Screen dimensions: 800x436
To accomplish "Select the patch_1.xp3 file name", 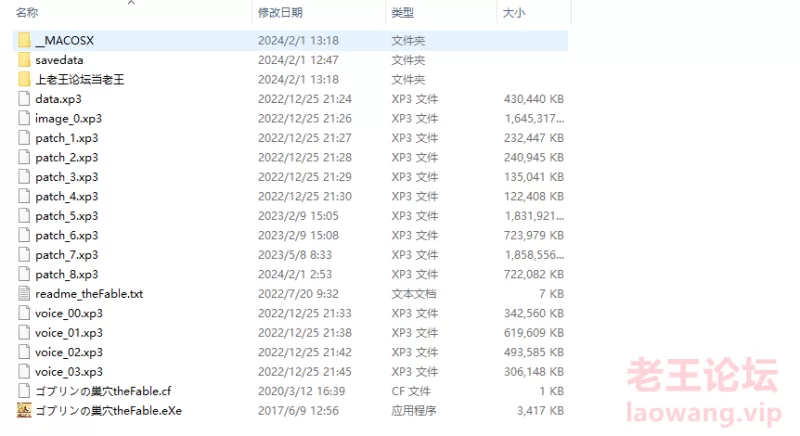I will [x=67, y=138].
